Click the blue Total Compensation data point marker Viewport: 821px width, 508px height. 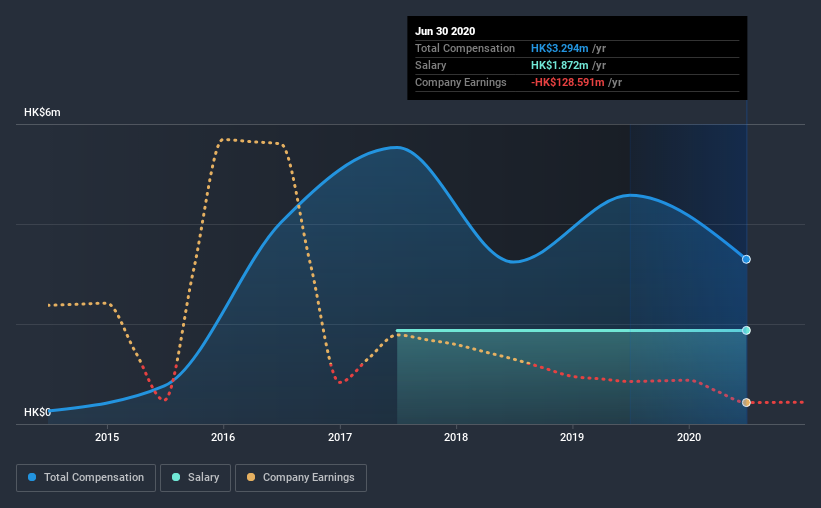click(x=746, y=259)
